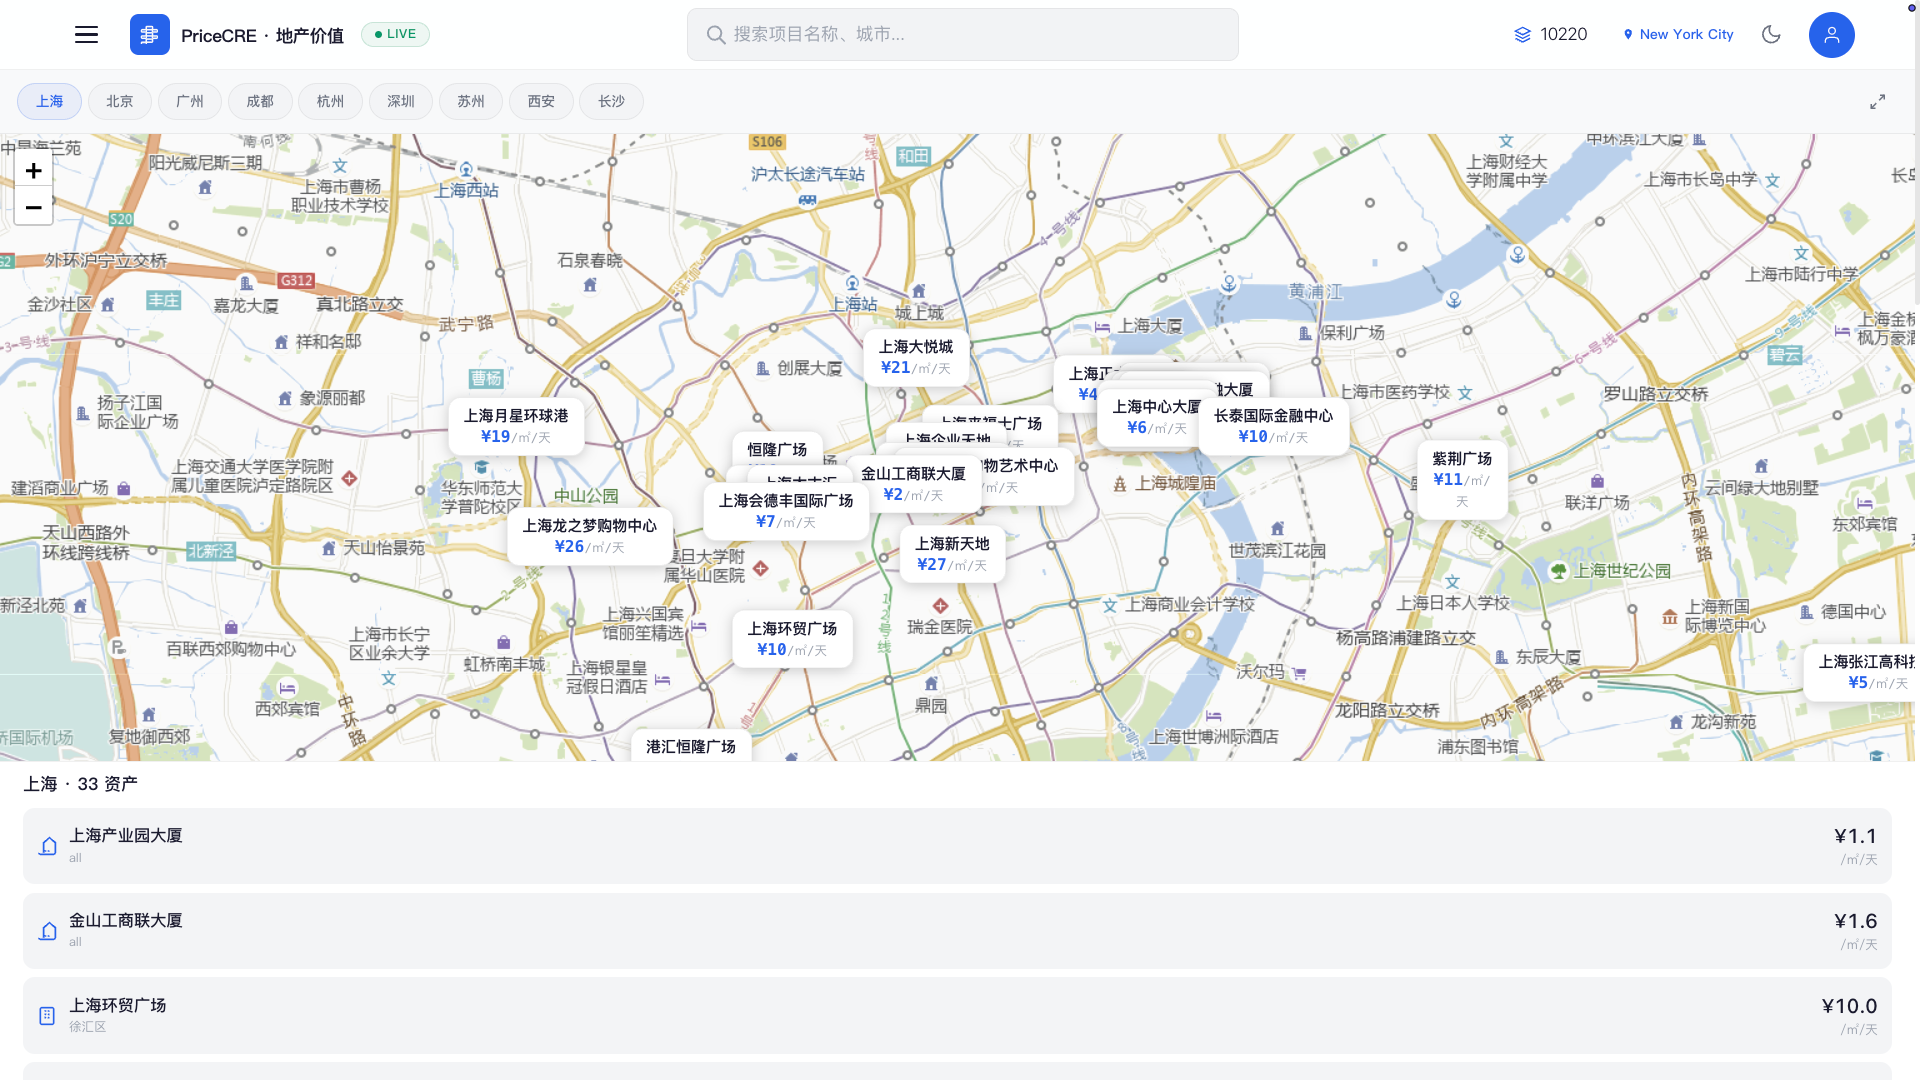This screenshot has height=1080, width=1920.
Task: Zoom out on the map
Action: [x=34, y=208]
